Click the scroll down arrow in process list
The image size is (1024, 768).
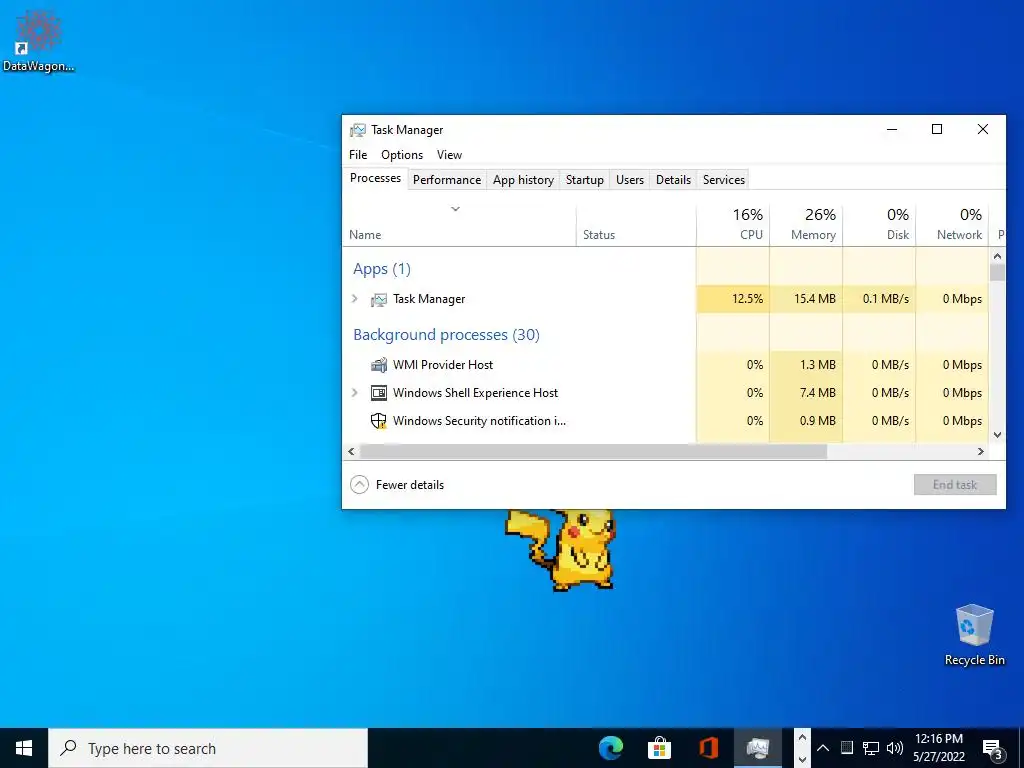tap(997, 435)
